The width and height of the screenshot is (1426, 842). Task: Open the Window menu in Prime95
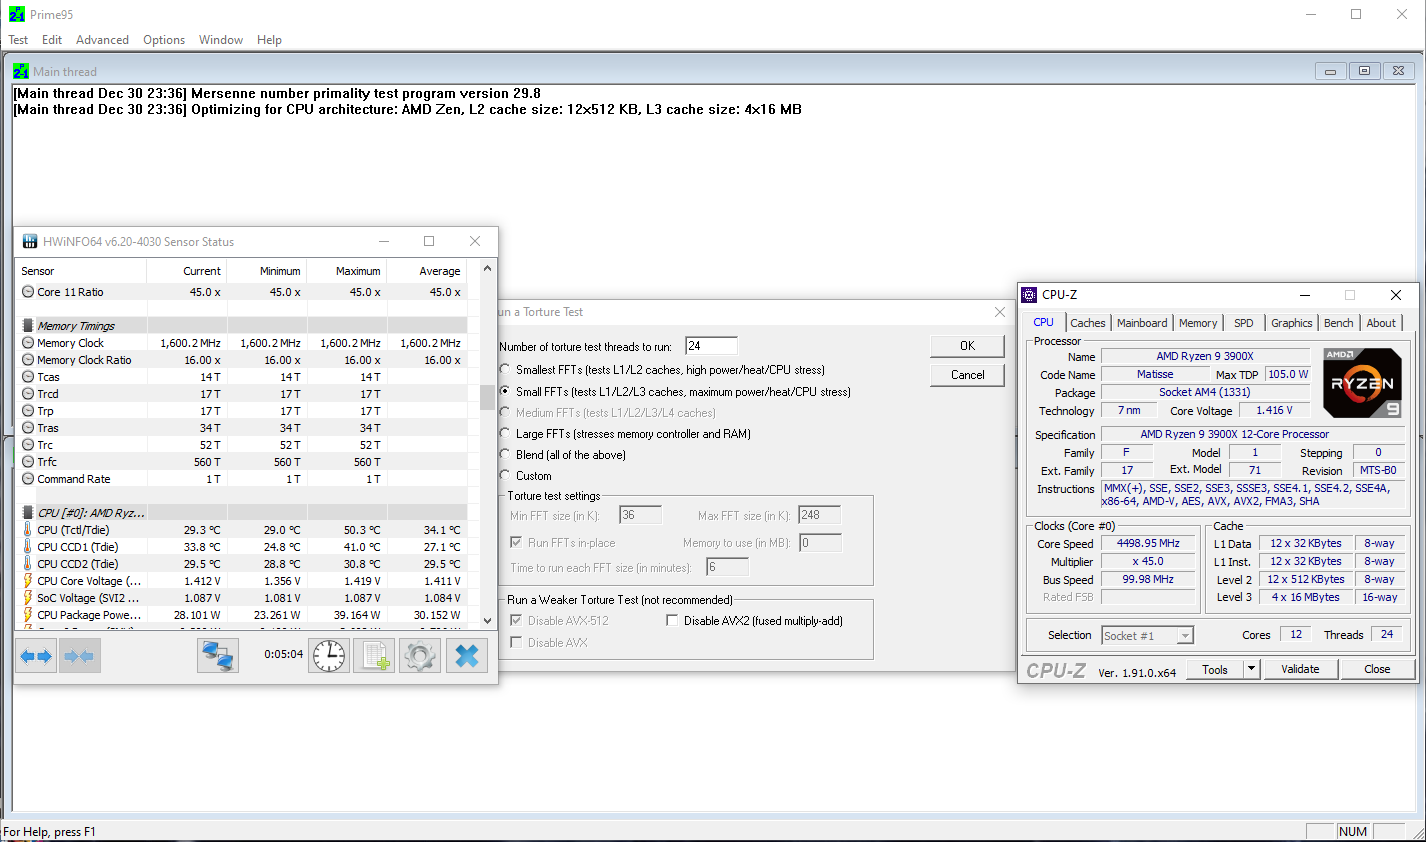click(221, 40)
